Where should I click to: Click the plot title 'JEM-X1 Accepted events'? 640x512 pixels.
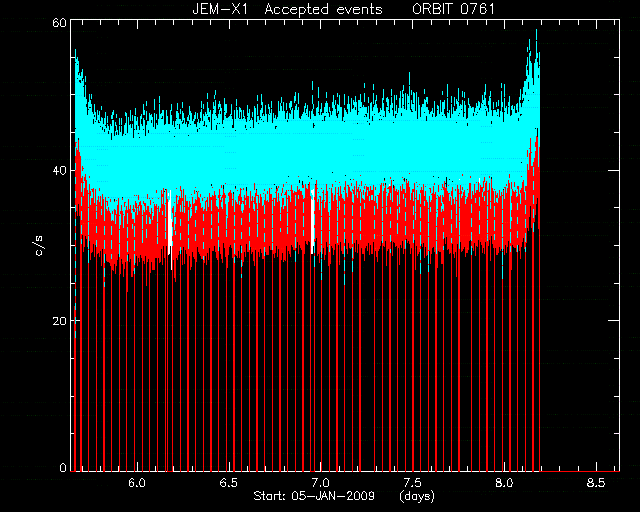coord(287,9)
